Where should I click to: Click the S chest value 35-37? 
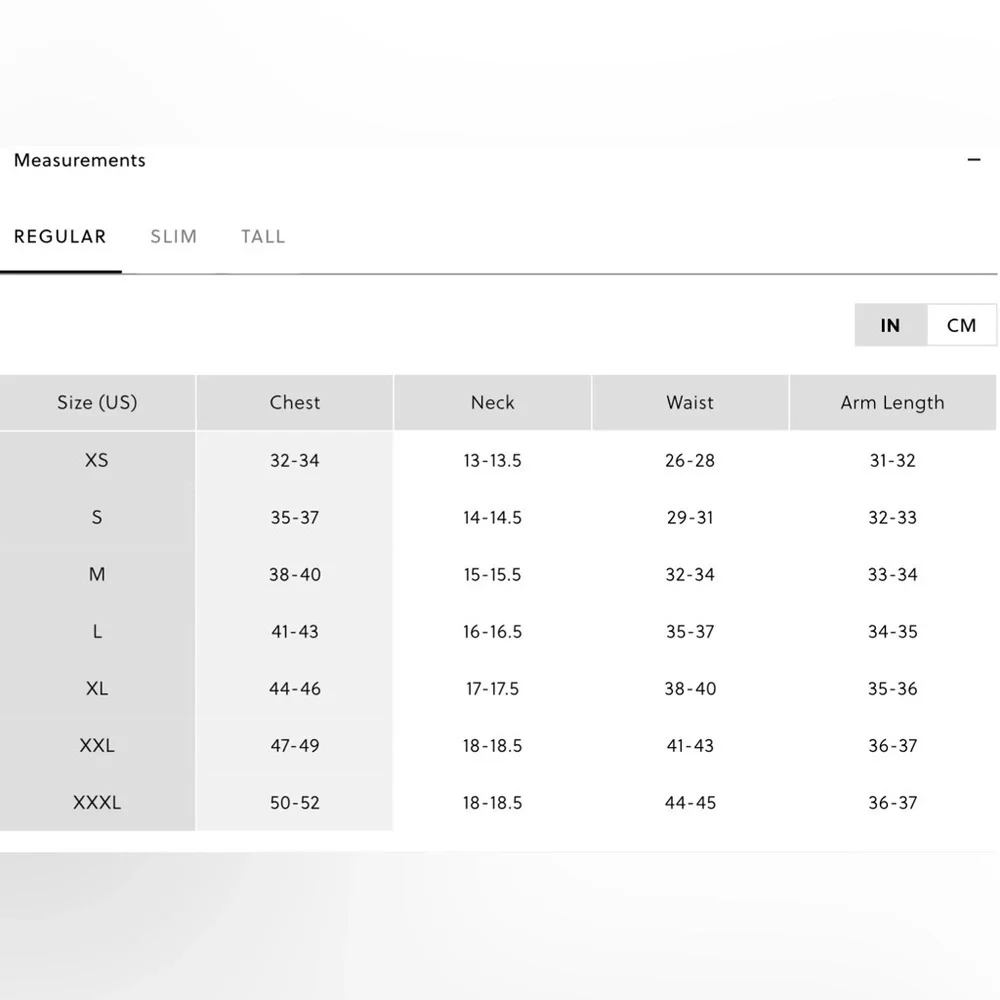pyautogui.click(x=295, y=517)
